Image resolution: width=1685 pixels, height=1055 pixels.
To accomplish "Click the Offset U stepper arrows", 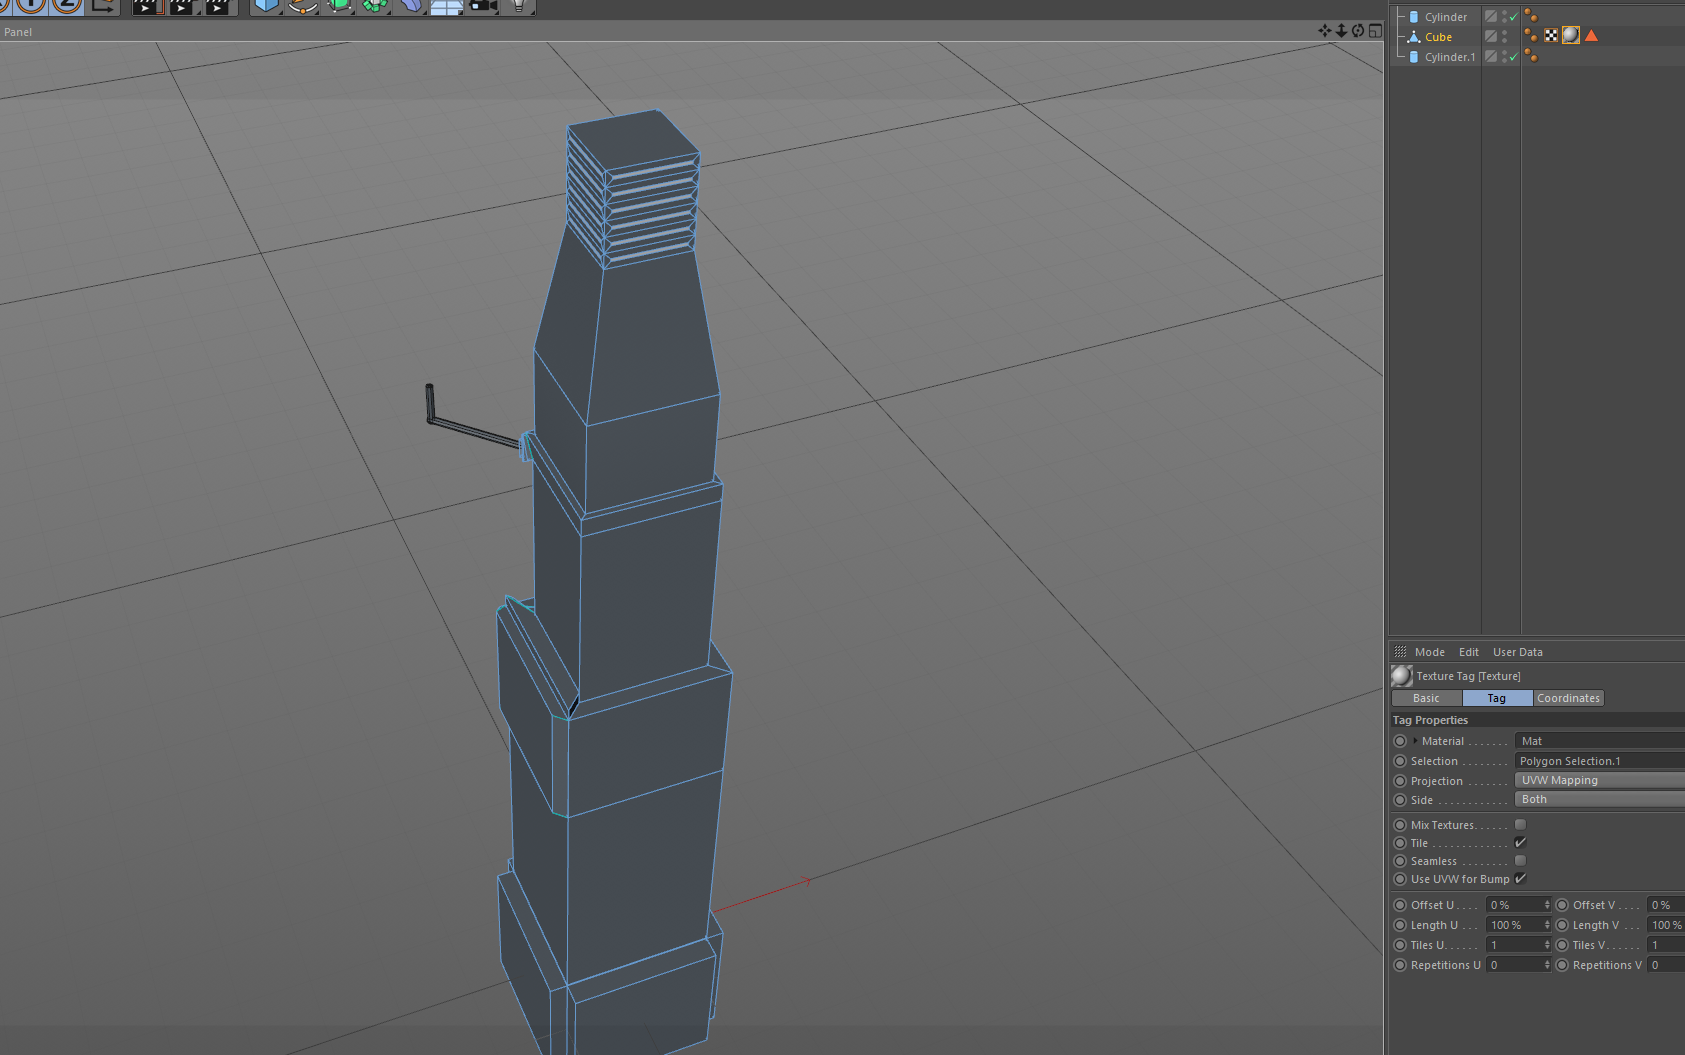I will (x=1547, y=905).
